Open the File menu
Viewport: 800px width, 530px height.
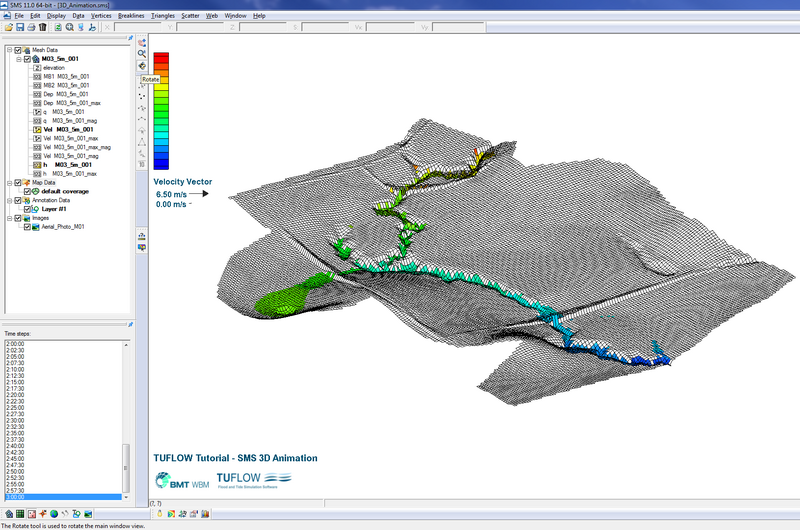pyautogui.click(x=19, y=16)
